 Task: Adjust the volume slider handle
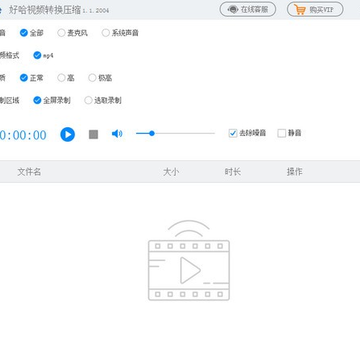pos(152,133)
